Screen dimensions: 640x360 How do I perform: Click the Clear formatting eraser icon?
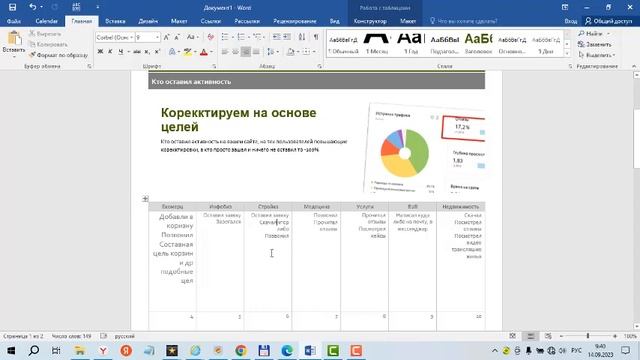(211, 37)
